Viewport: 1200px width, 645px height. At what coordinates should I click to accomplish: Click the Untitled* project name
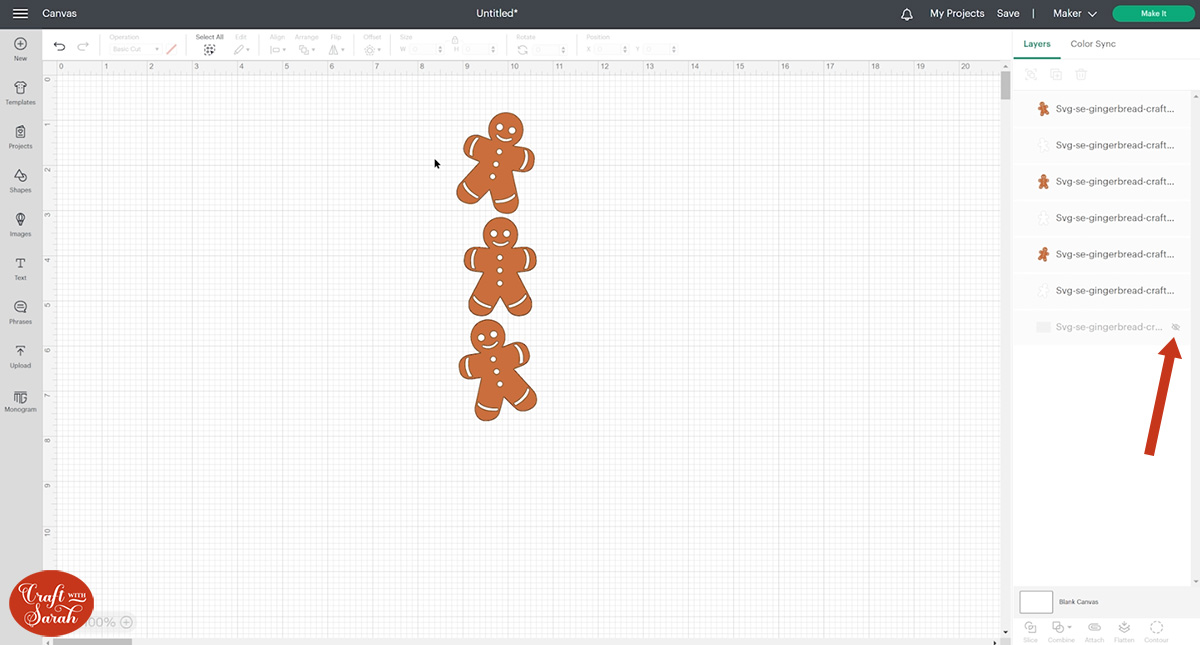tap(497, 14)
